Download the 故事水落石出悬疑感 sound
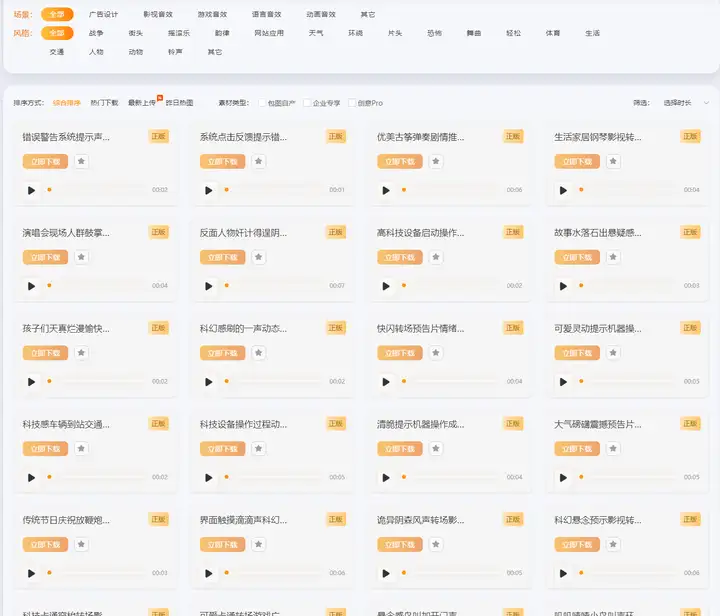This screenshot has width=720, height=616. tap(577, 258)
